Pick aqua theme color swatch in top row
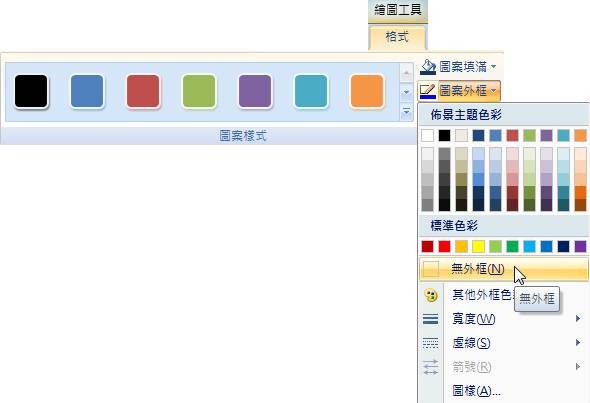 click(563, 135)
